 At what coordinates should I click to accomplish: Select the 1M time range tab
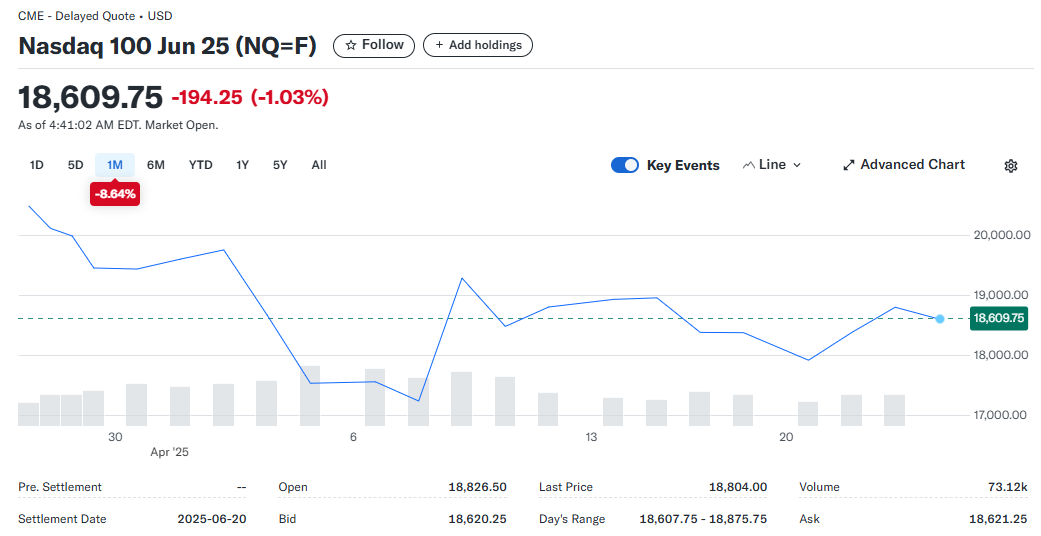click(115, 165)
